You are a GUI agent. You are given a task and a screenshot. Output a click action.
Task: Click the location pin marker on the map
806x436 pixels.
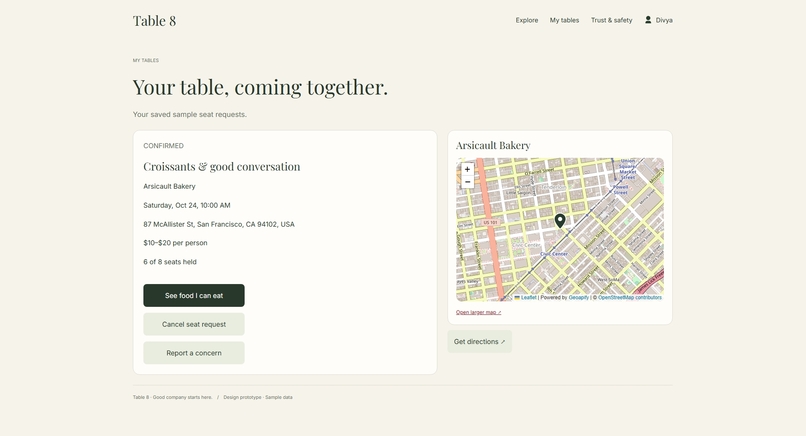click(560, 221)
